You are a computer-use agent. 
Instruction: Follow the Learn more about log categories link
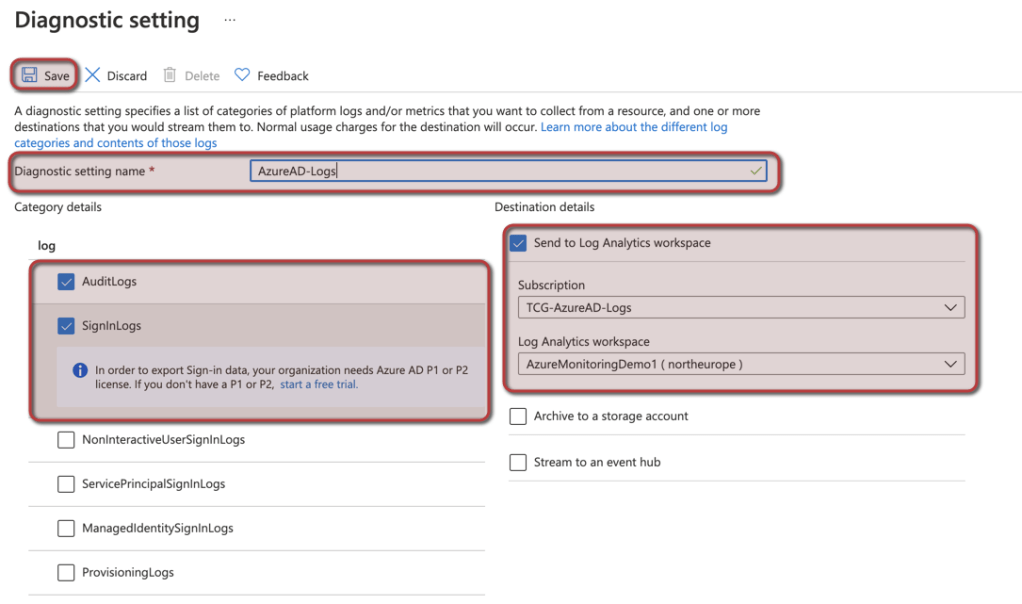[x=633, y=128]
